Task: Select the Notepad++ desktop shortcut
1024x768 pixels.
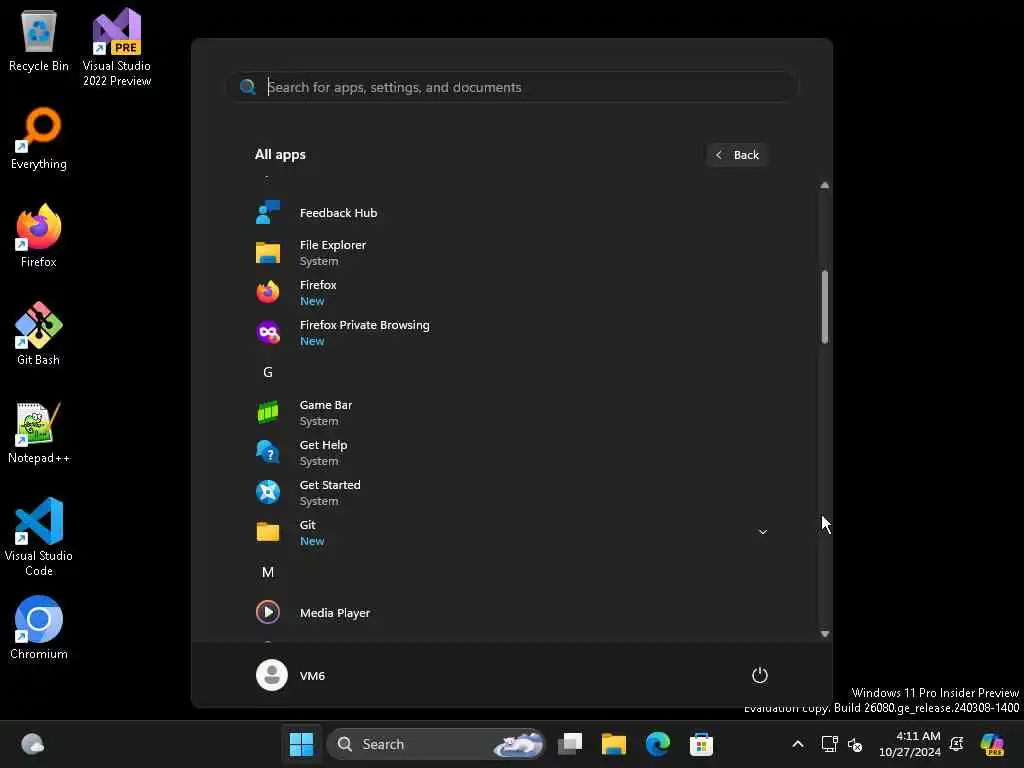Action: click(39, 432)
